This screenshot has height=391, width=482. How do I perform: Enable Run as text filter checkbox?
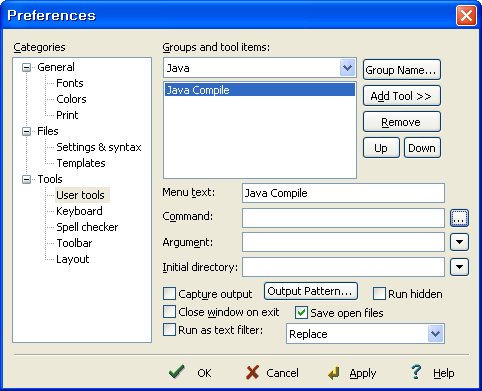click(169, 330)
